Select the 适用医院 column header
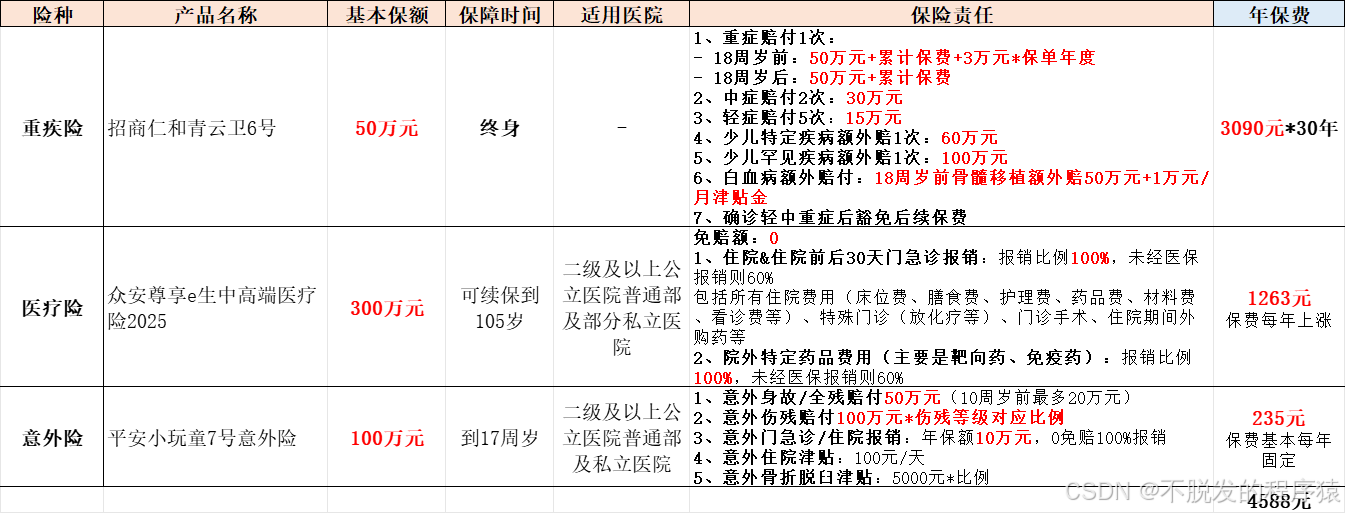Screen dimensions: 1345x513 click(622, 14)
